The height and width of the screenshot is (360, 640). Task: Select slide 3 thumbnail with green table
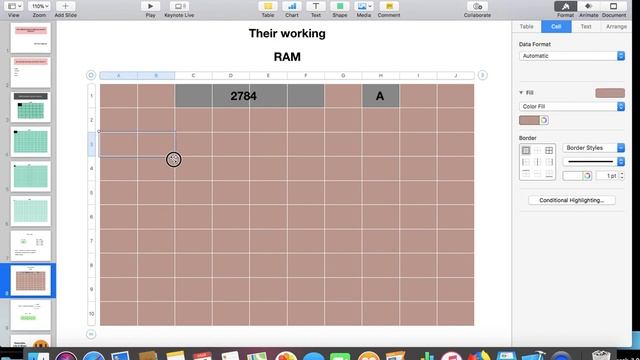pos(31,107)
